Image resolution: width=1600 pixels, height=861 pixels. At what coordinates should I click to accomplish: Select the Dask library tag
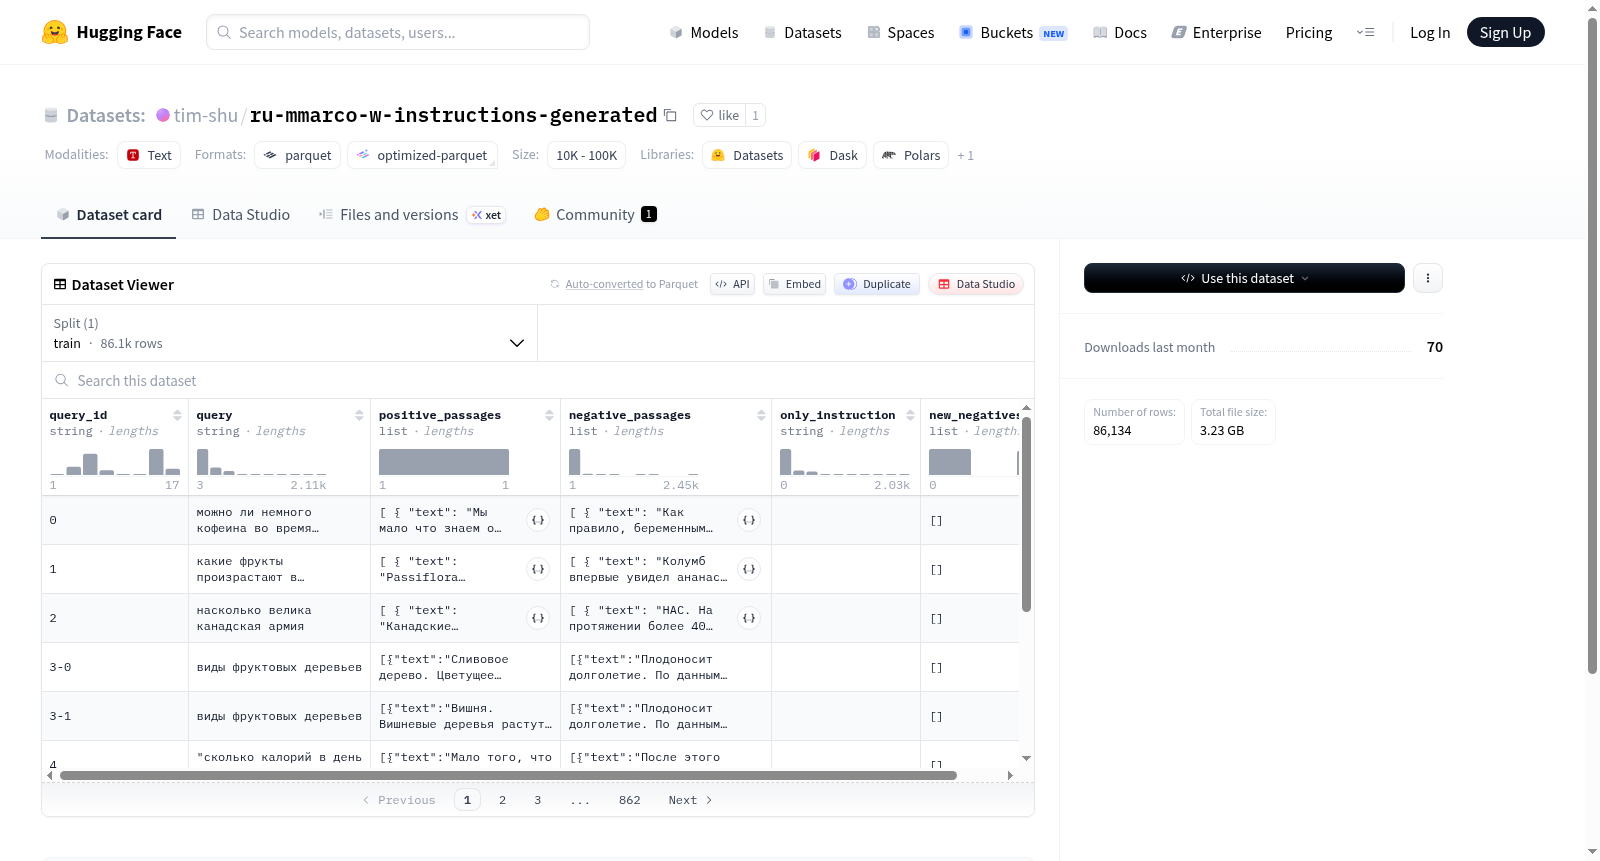tap(833, 155)
